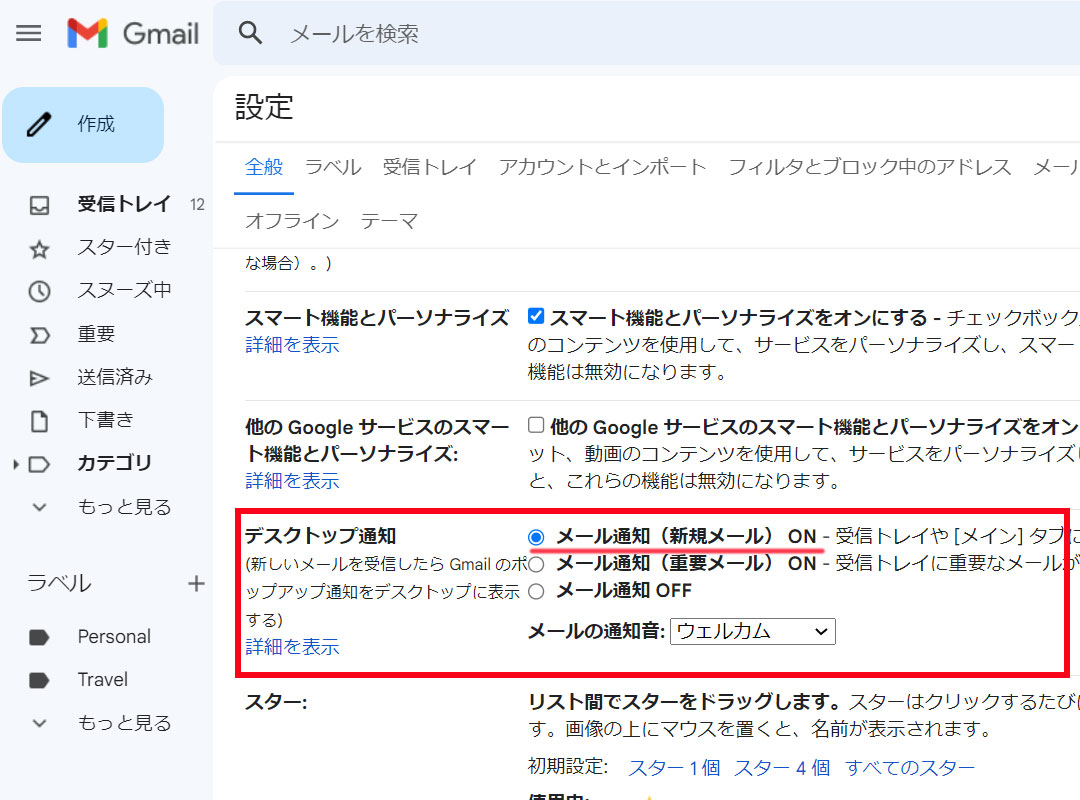The width and height of the screenshot is (1080, 800).
Task: Open 下書き in sidebar
Action: click(105, 420)
